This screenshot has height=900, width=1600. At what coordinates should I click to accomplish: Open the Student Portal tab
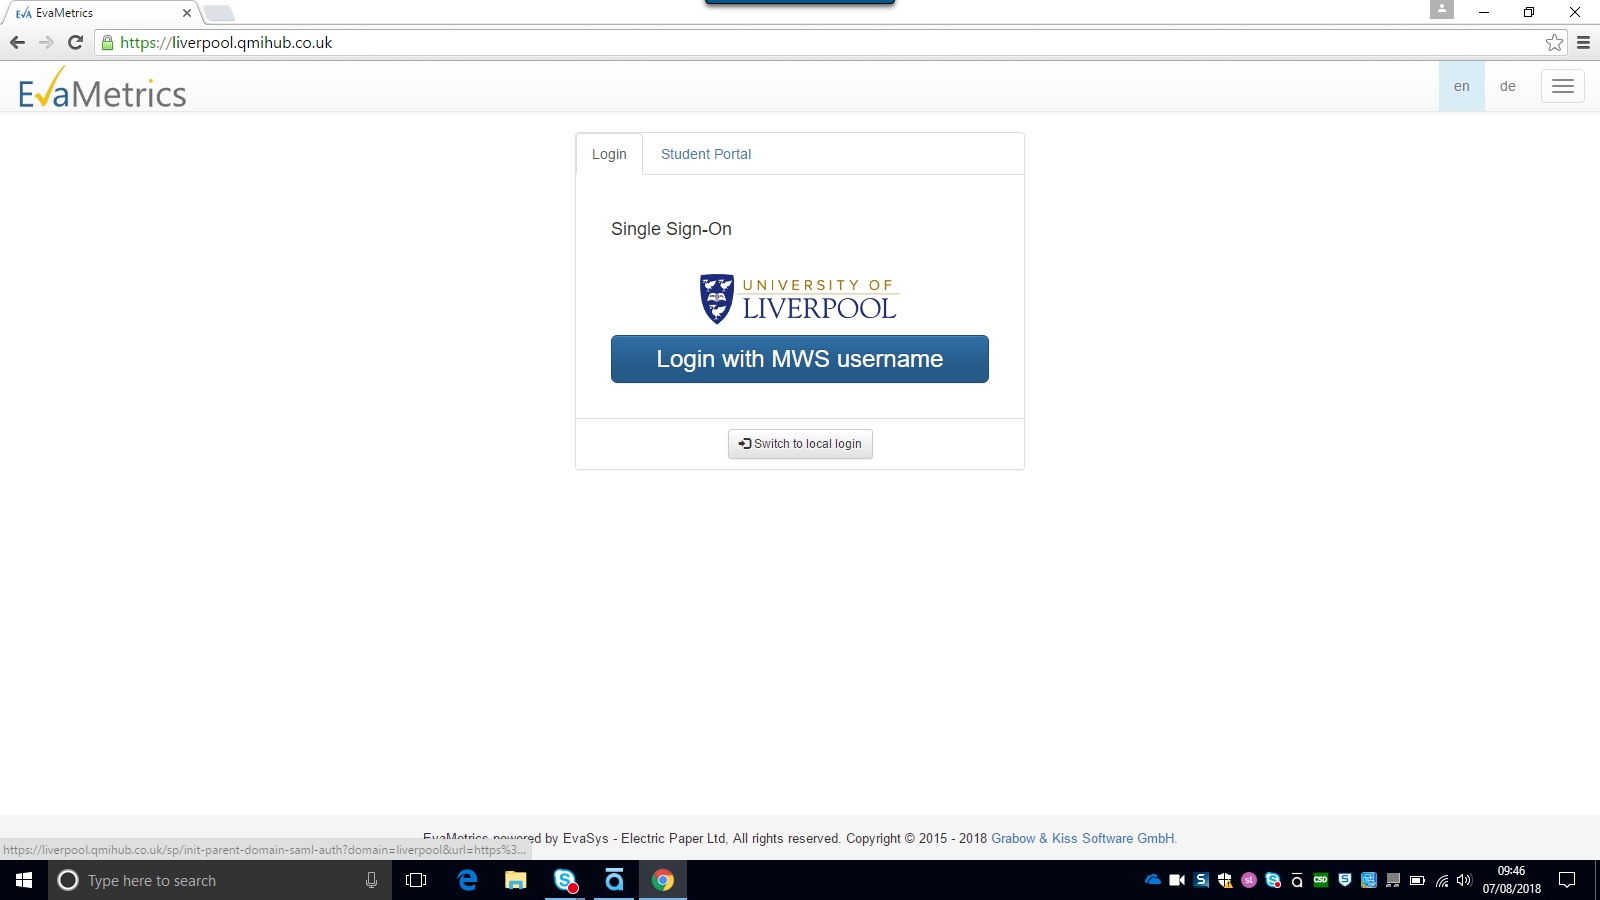[706, 154]
